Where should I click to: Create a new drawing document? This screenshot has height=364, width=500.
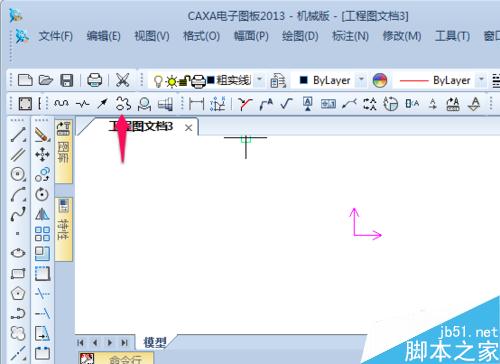click(x=25, y=80)
